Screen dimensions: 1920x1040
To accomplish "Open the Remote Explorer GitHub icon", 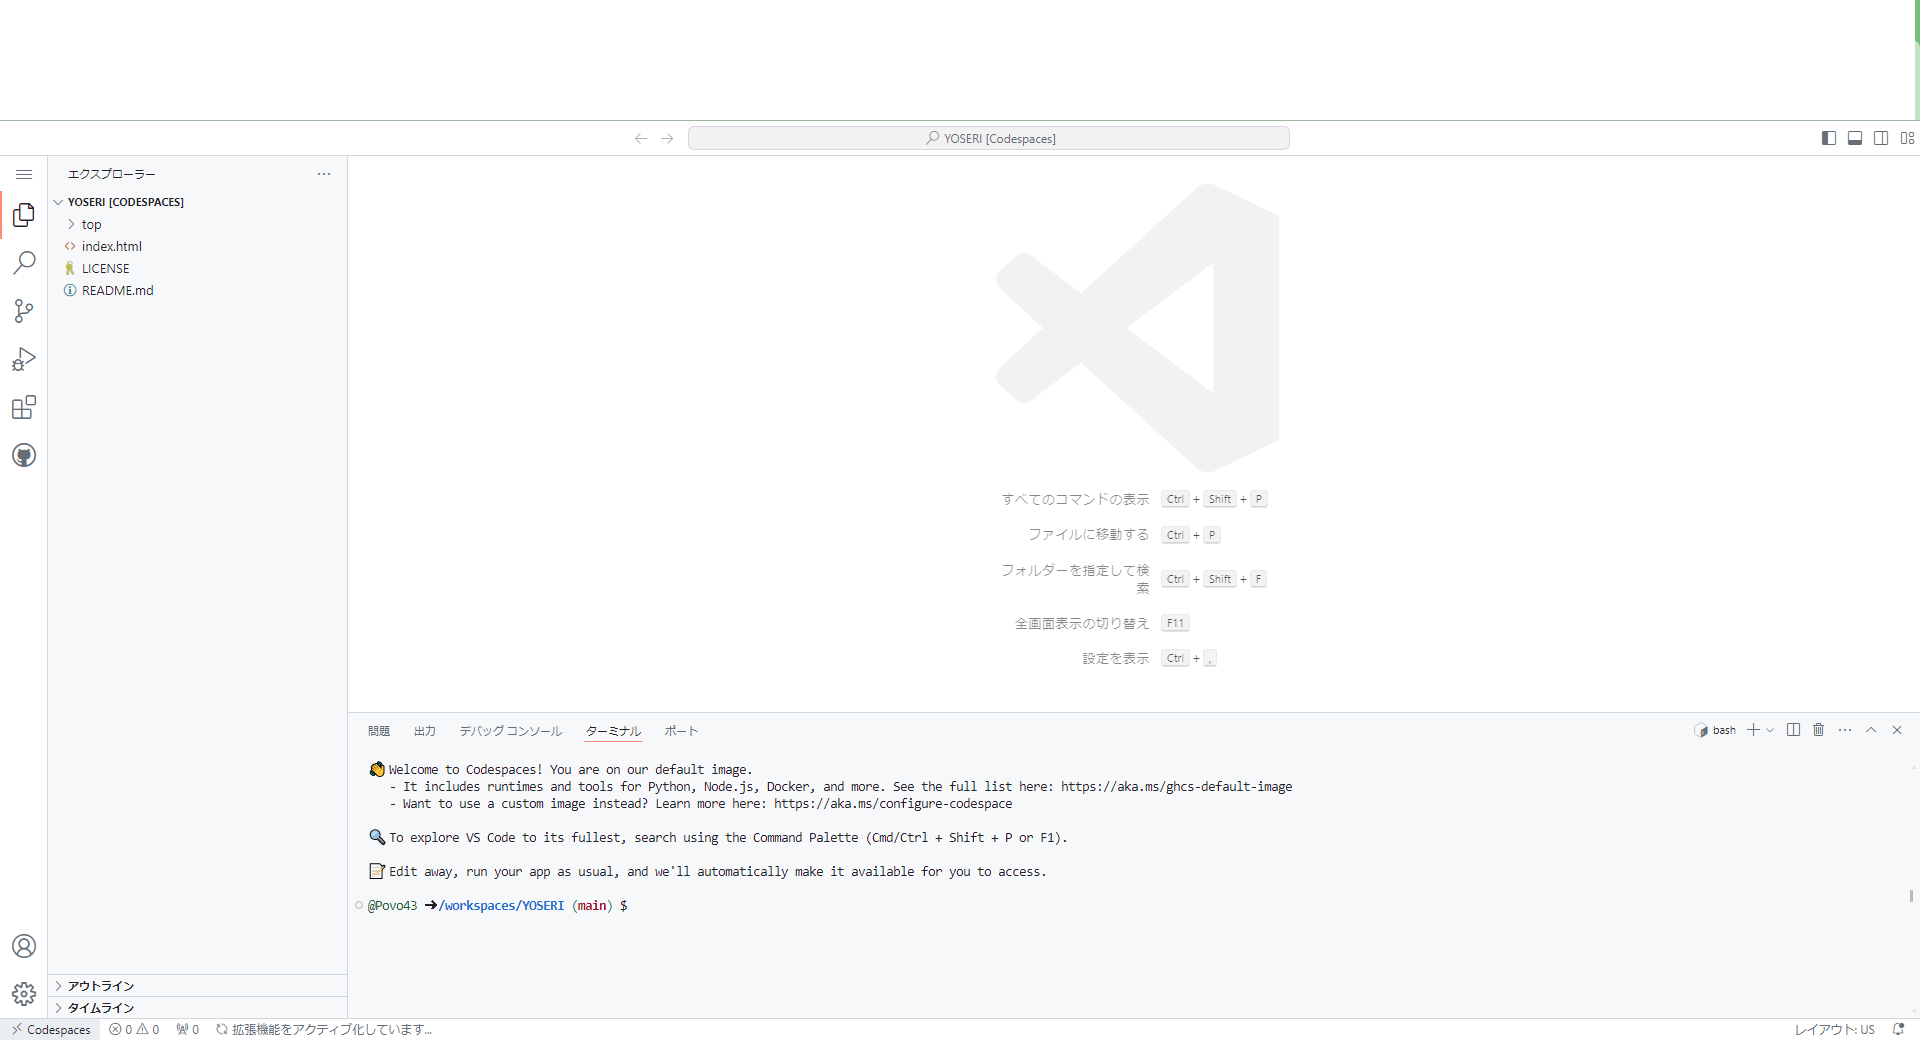I will (x=24, y=455).
